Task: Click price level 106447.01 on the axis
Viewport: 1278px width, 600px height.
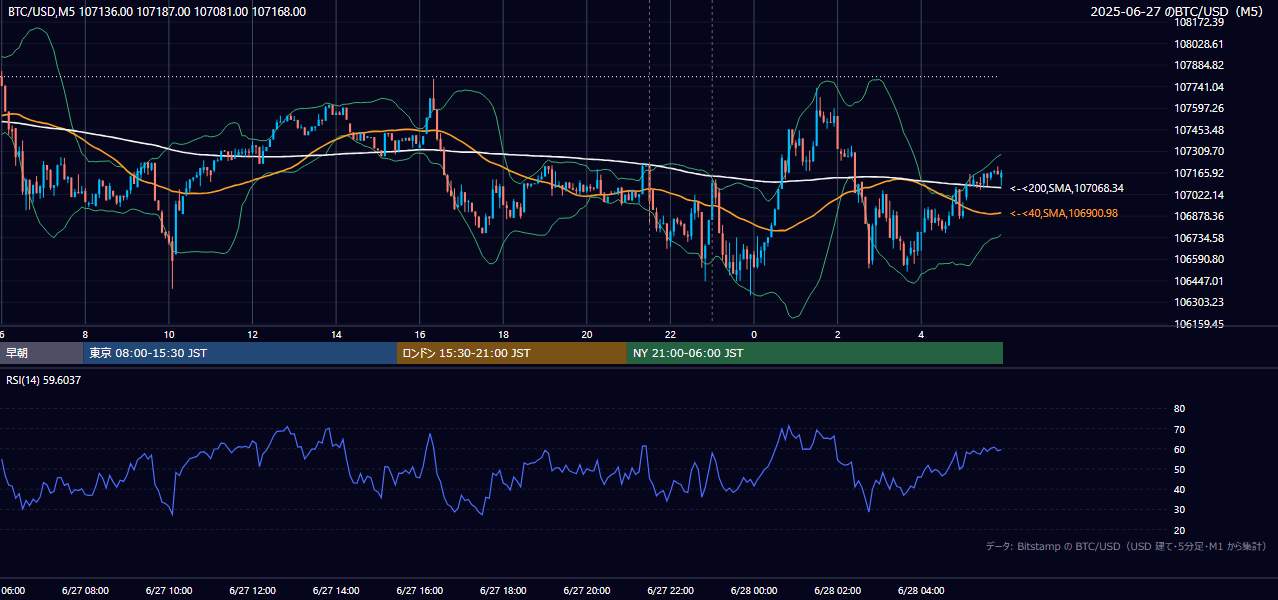Action: point(1199,281)
